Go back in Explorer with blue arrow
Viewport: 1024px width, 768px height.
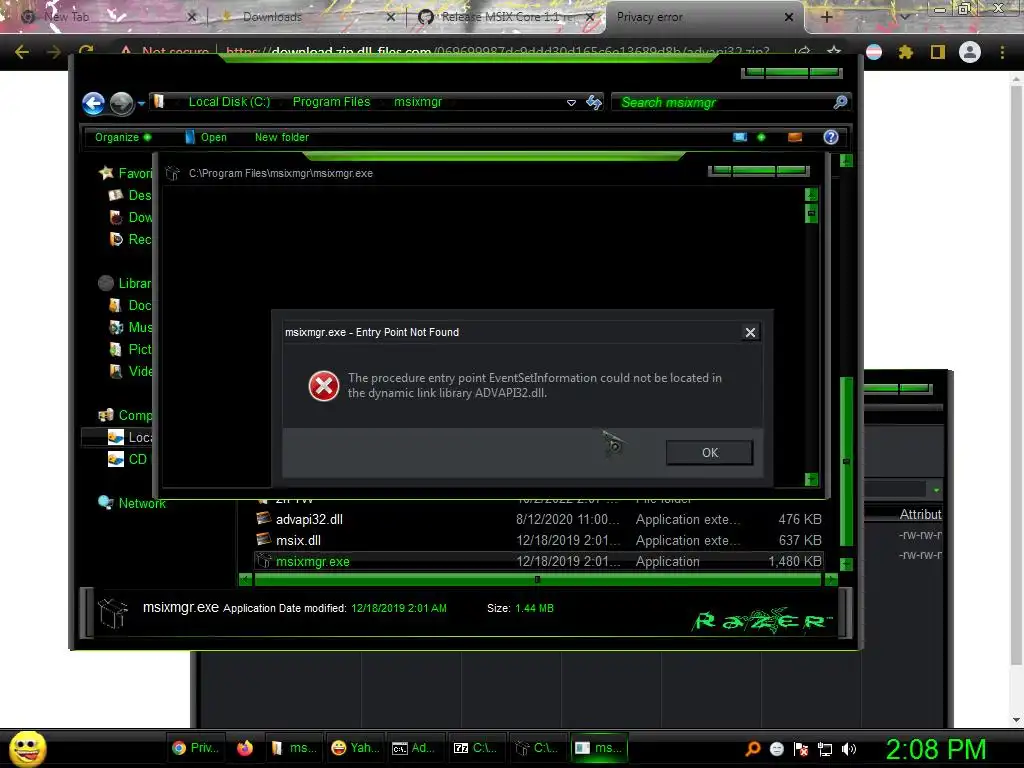pyautogui.click(x=93, y=103)
